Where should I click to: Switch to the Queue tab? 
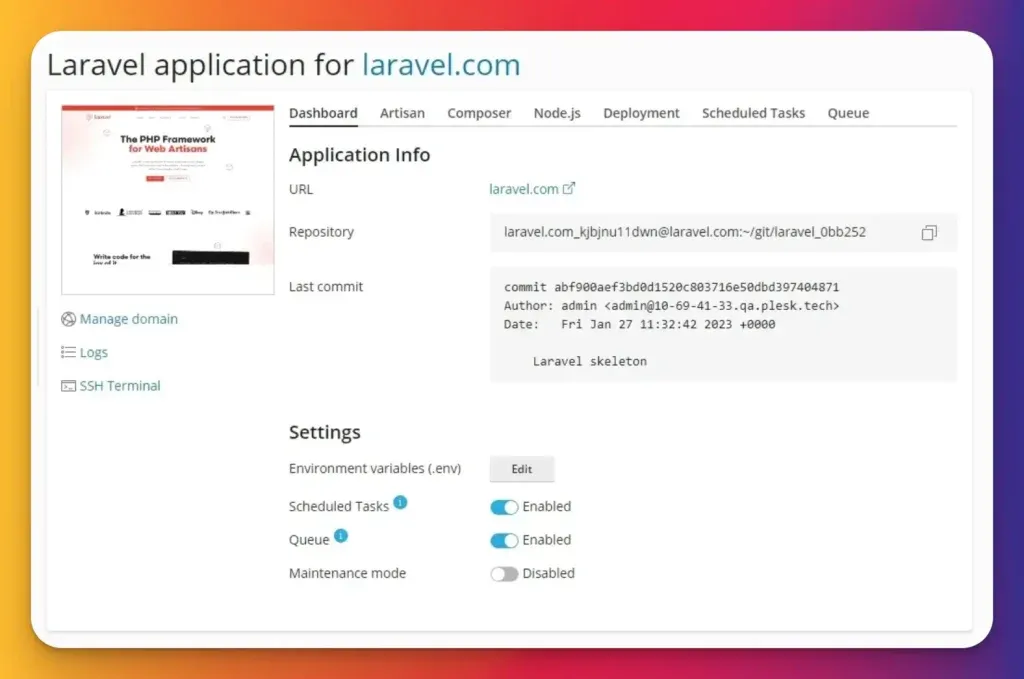click(848, 113)
